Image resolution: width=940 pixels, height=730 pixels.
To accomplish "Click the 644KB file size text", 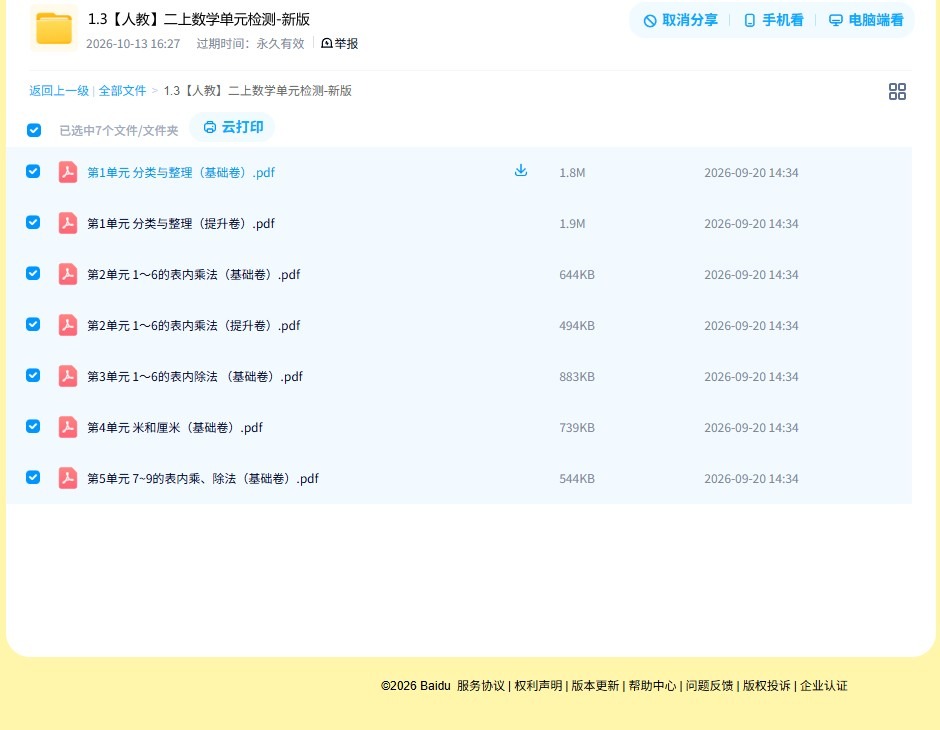I will coord(577,274).
